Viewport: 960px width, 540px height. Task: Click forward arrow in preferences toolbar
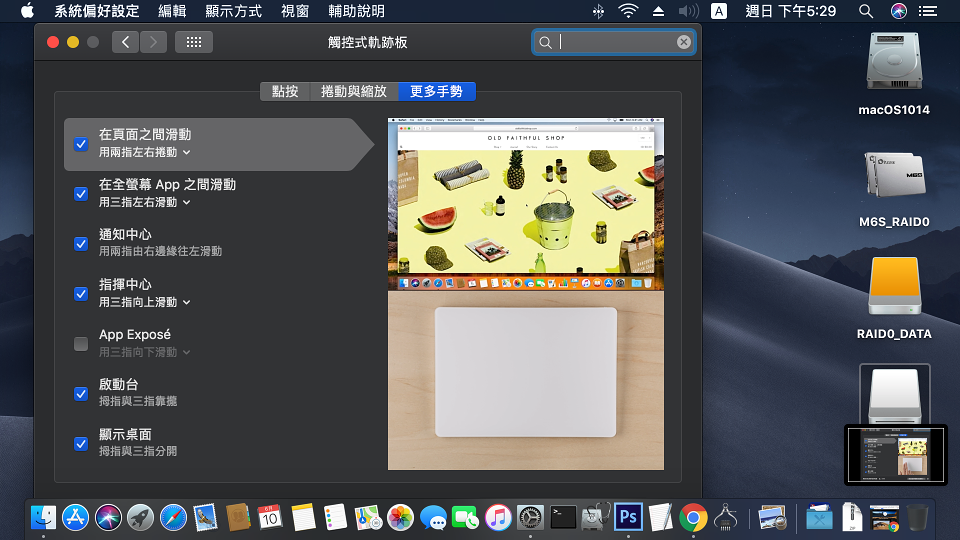pyautogui.click(x=153, y=42)
